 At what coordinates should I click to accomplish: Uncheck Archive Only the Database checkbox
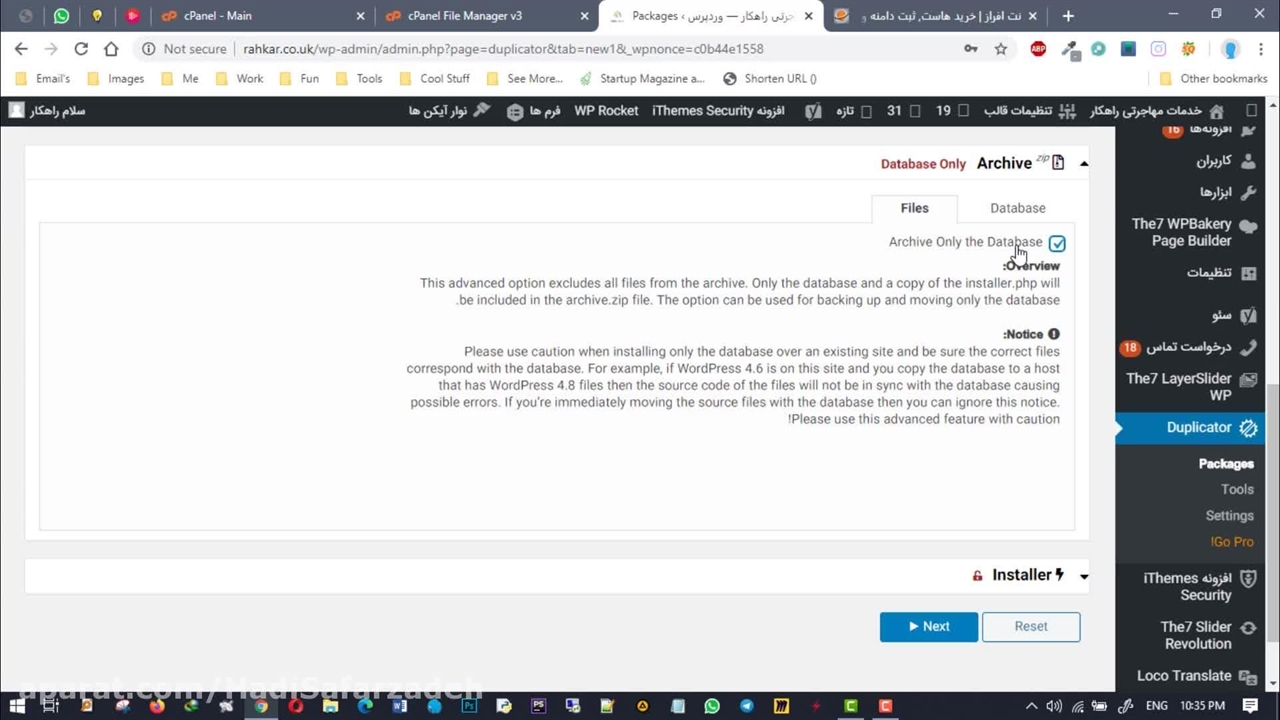(1057, 244)
